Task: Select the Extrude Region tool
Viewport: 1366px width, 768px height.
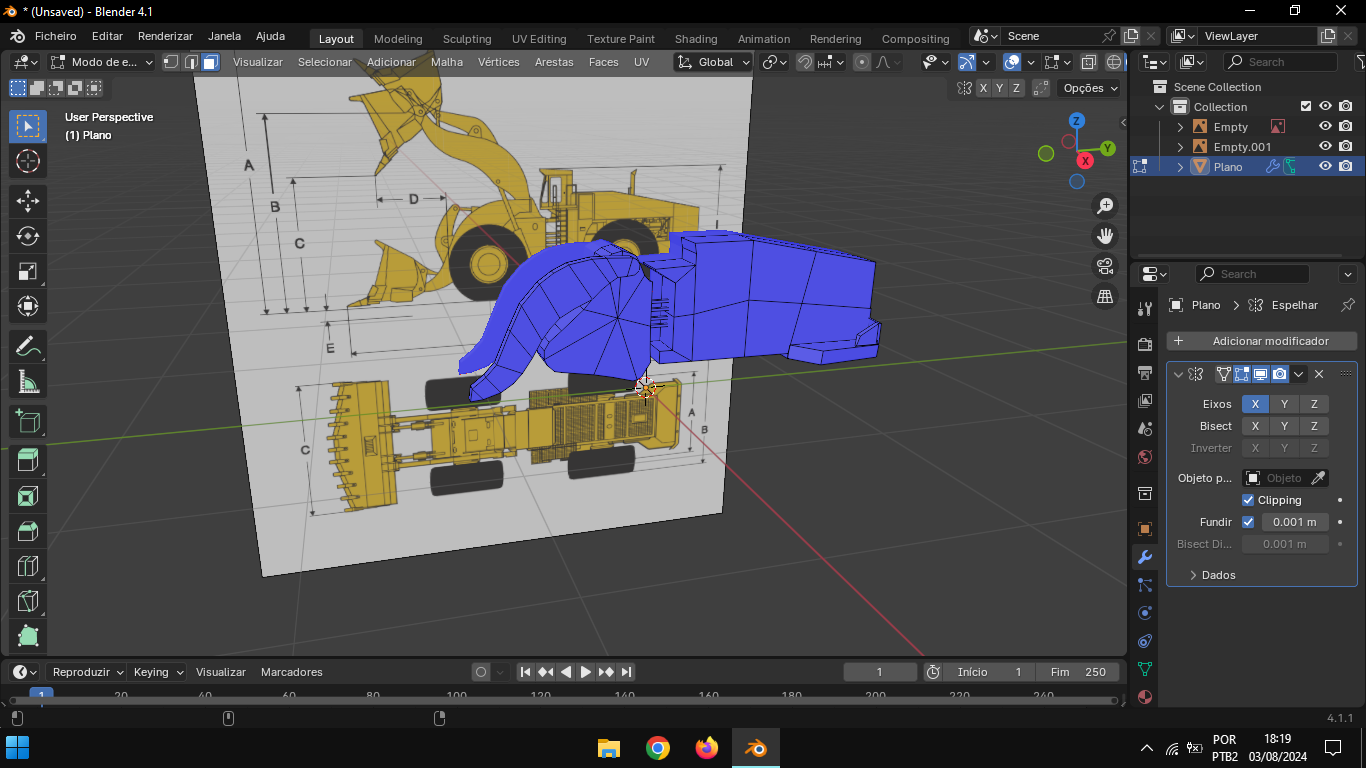Action: point(28,461)
